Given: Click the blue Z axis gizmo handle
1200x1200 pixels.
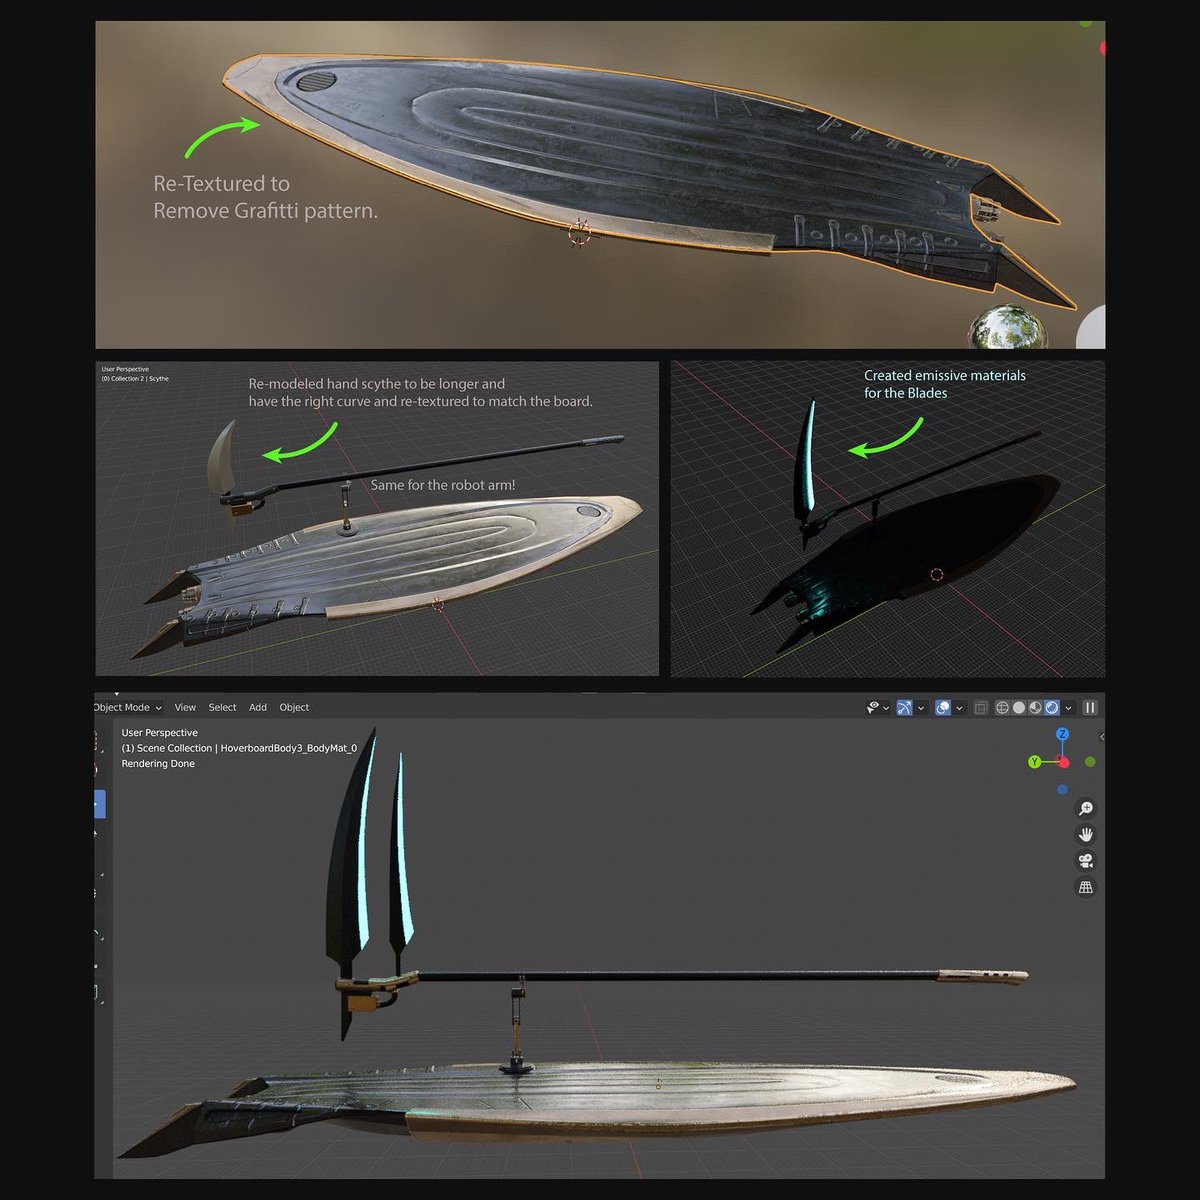Looking at the screenshot, I should tap(1063, 734).
